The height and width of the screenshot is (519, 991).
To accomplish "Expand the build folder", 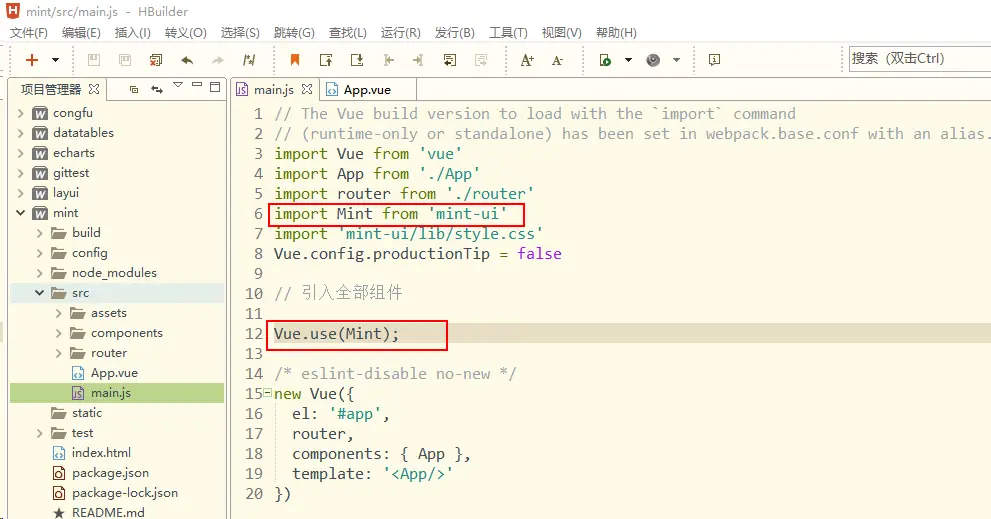I will (39, 233).
